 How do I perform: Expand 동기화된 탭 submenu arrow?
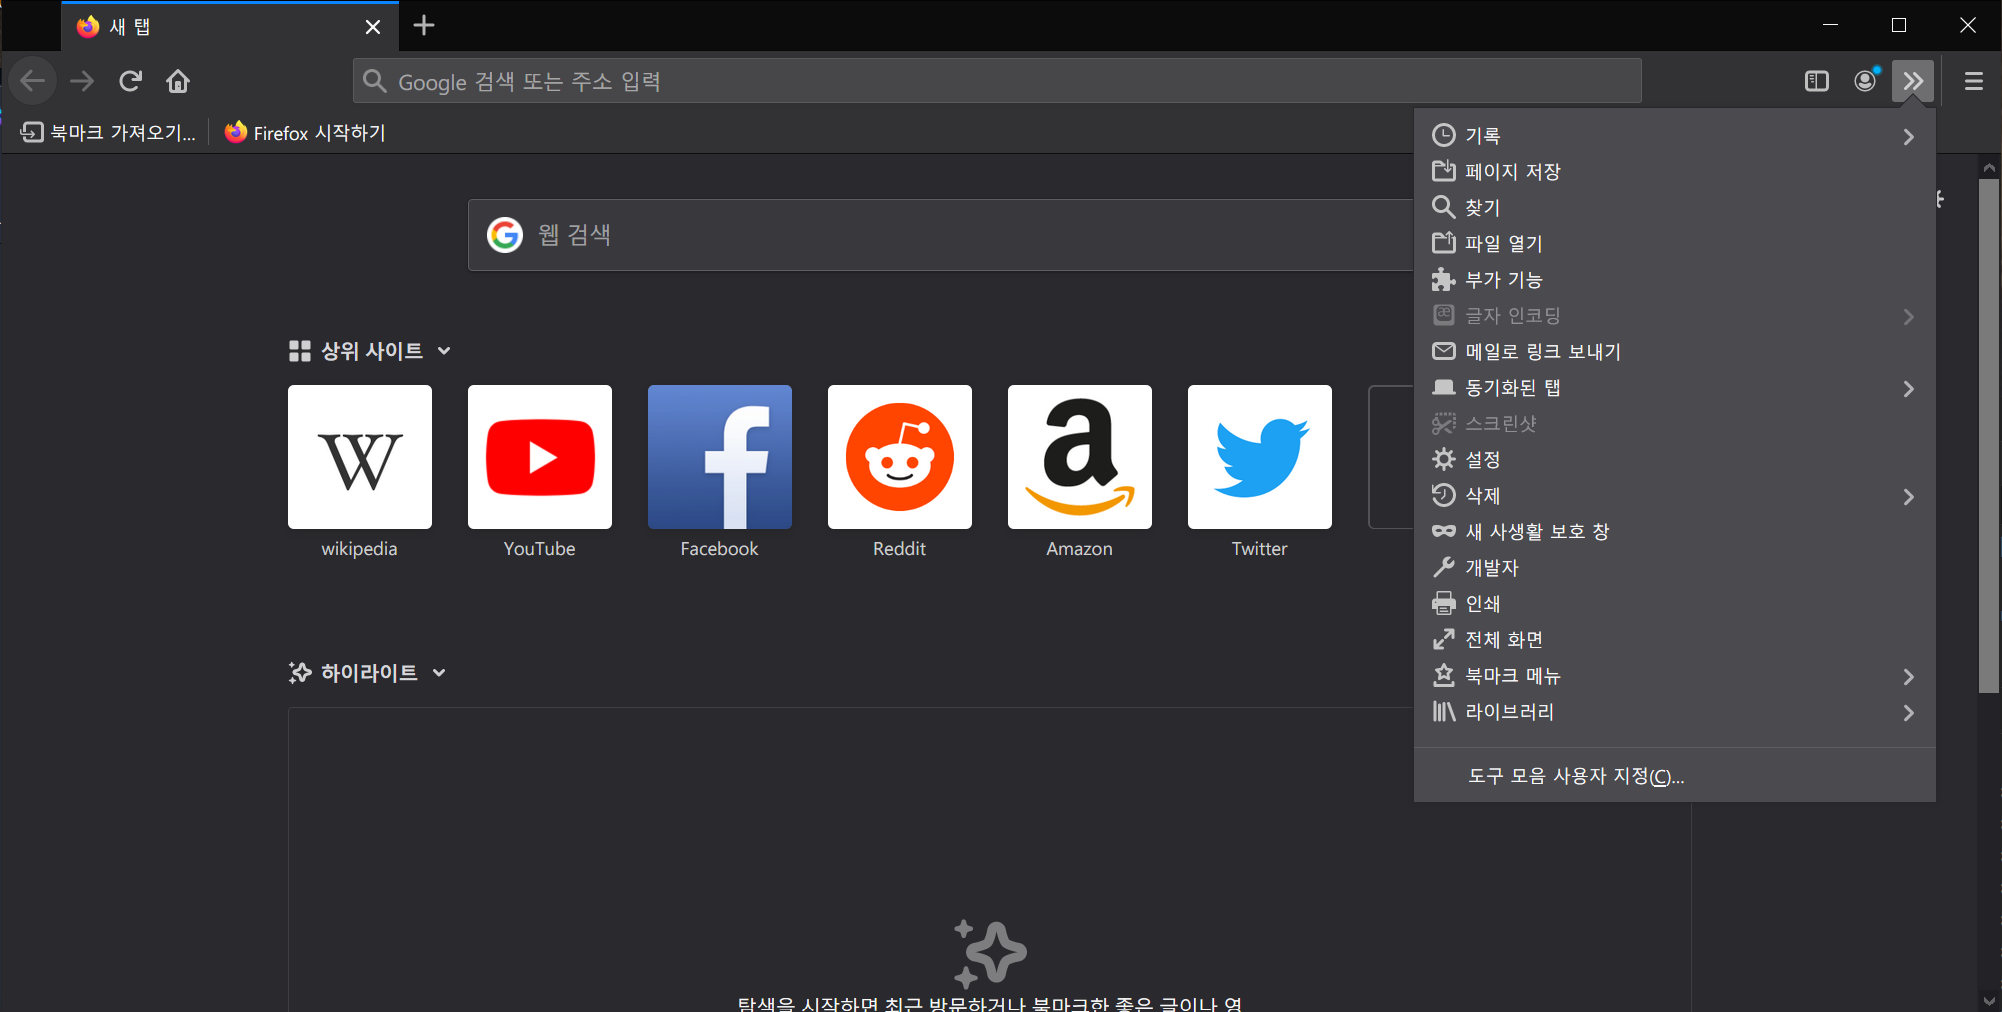pyautogui.click(x=1908, y=389)
